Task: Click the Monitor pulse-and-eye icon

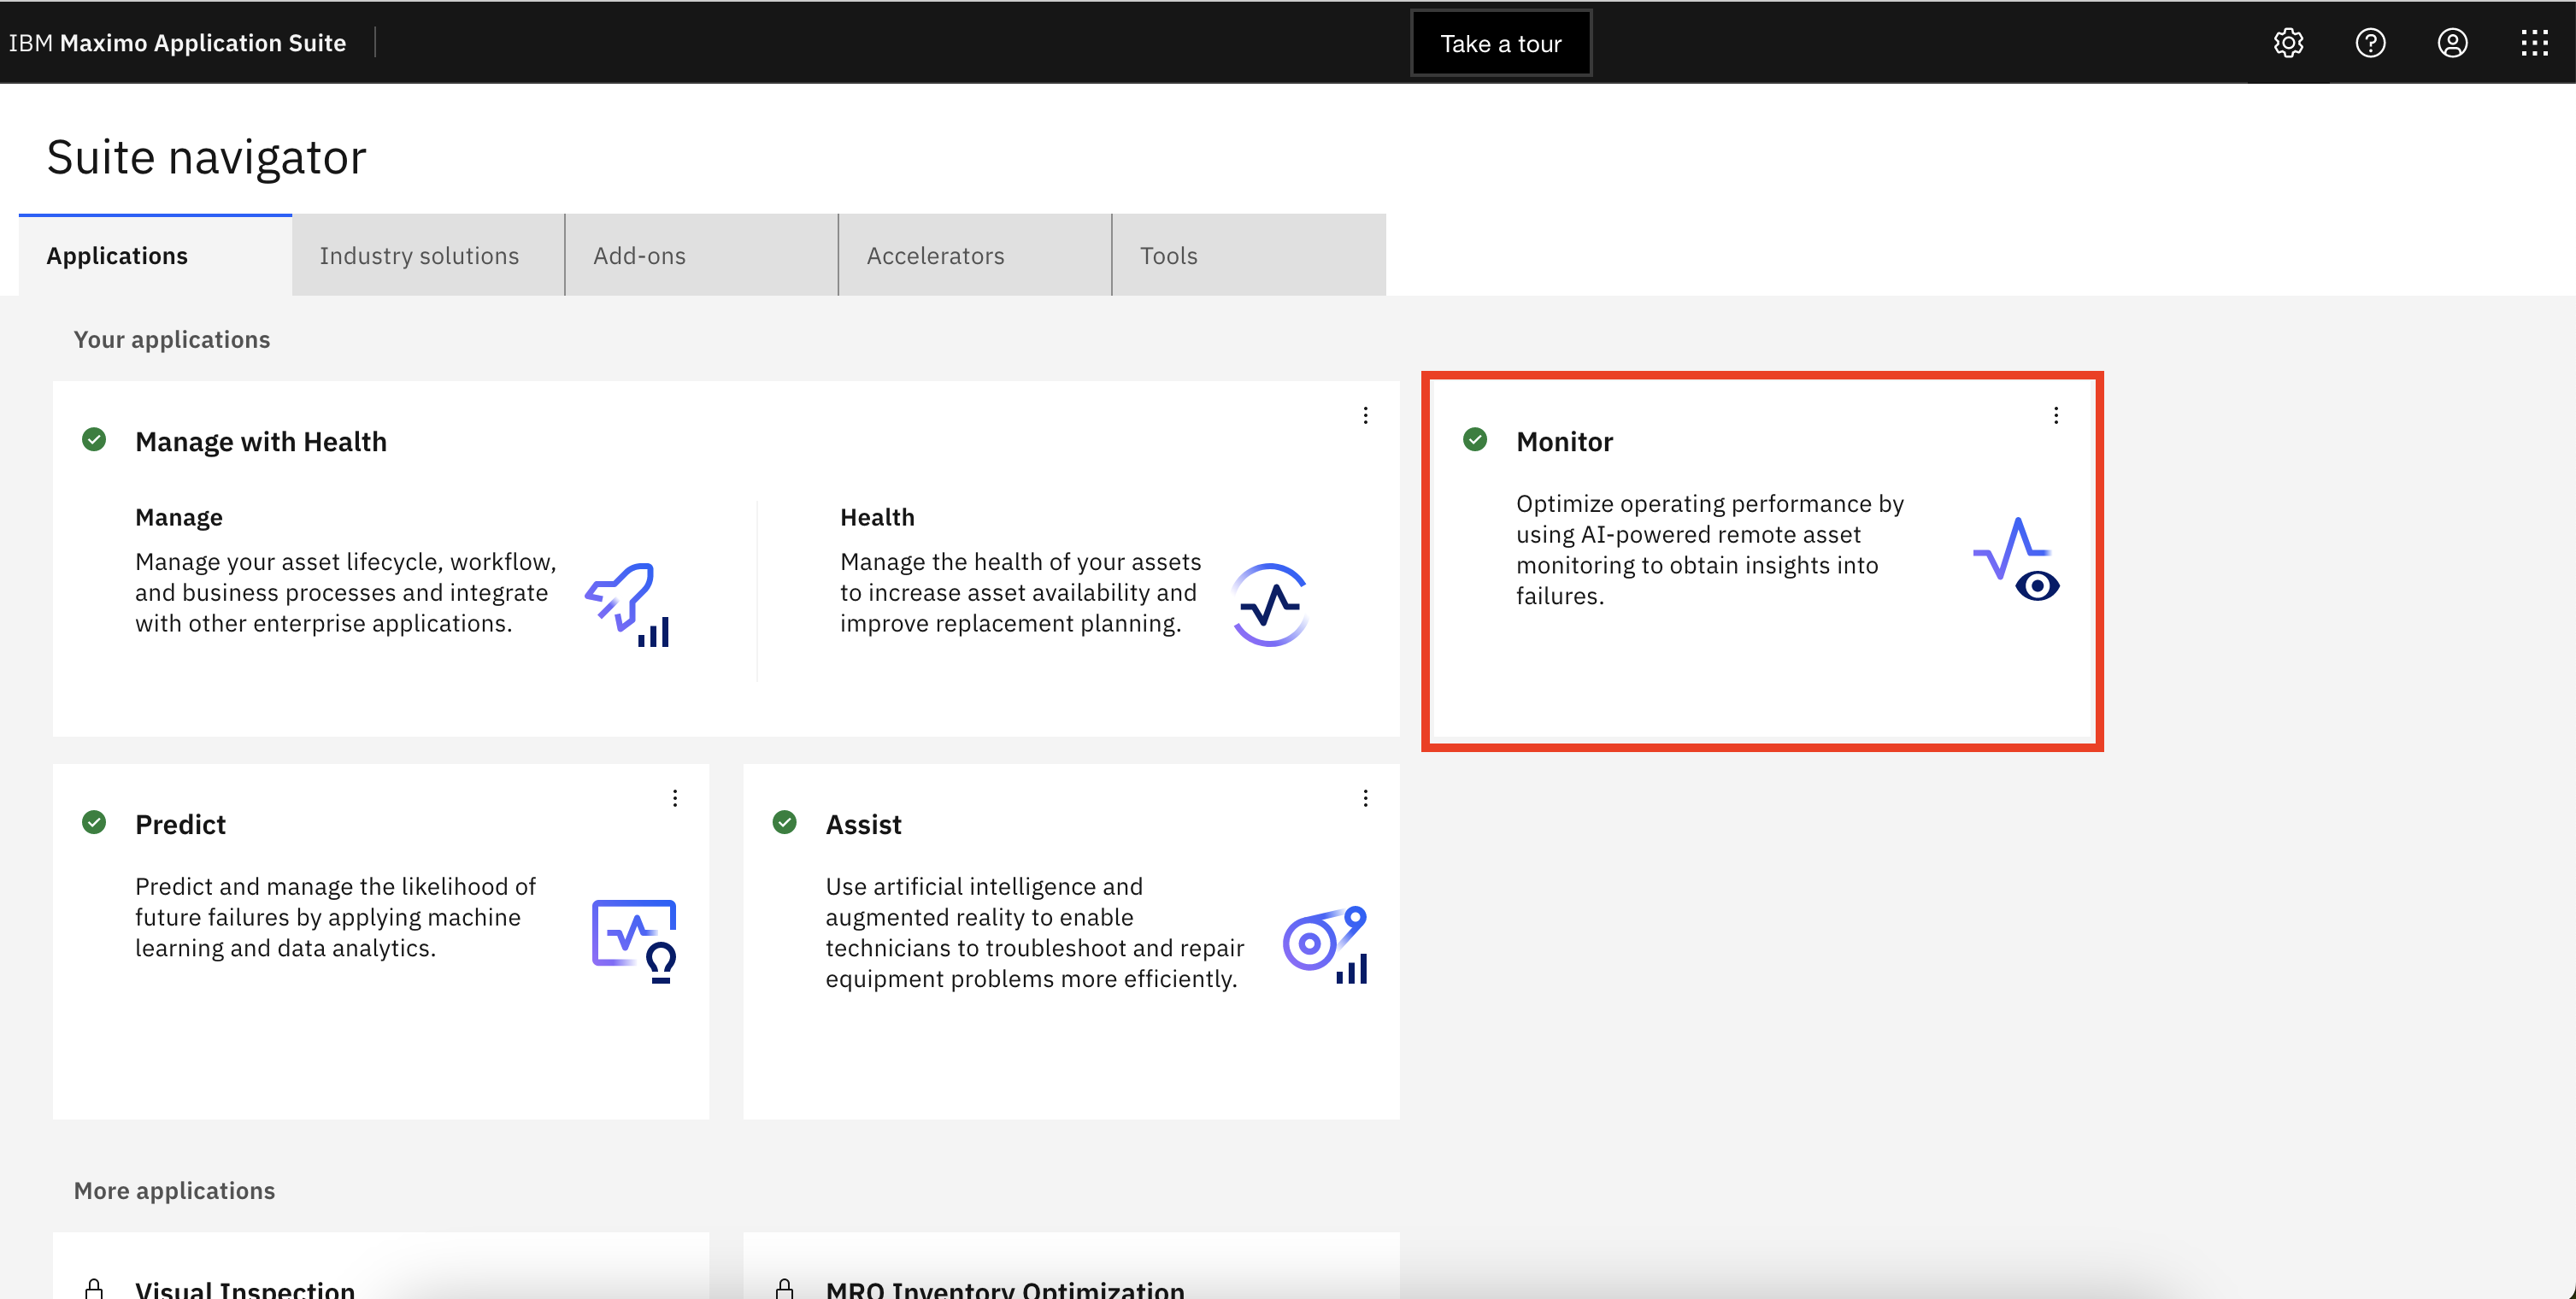Action: [2016, 559]
